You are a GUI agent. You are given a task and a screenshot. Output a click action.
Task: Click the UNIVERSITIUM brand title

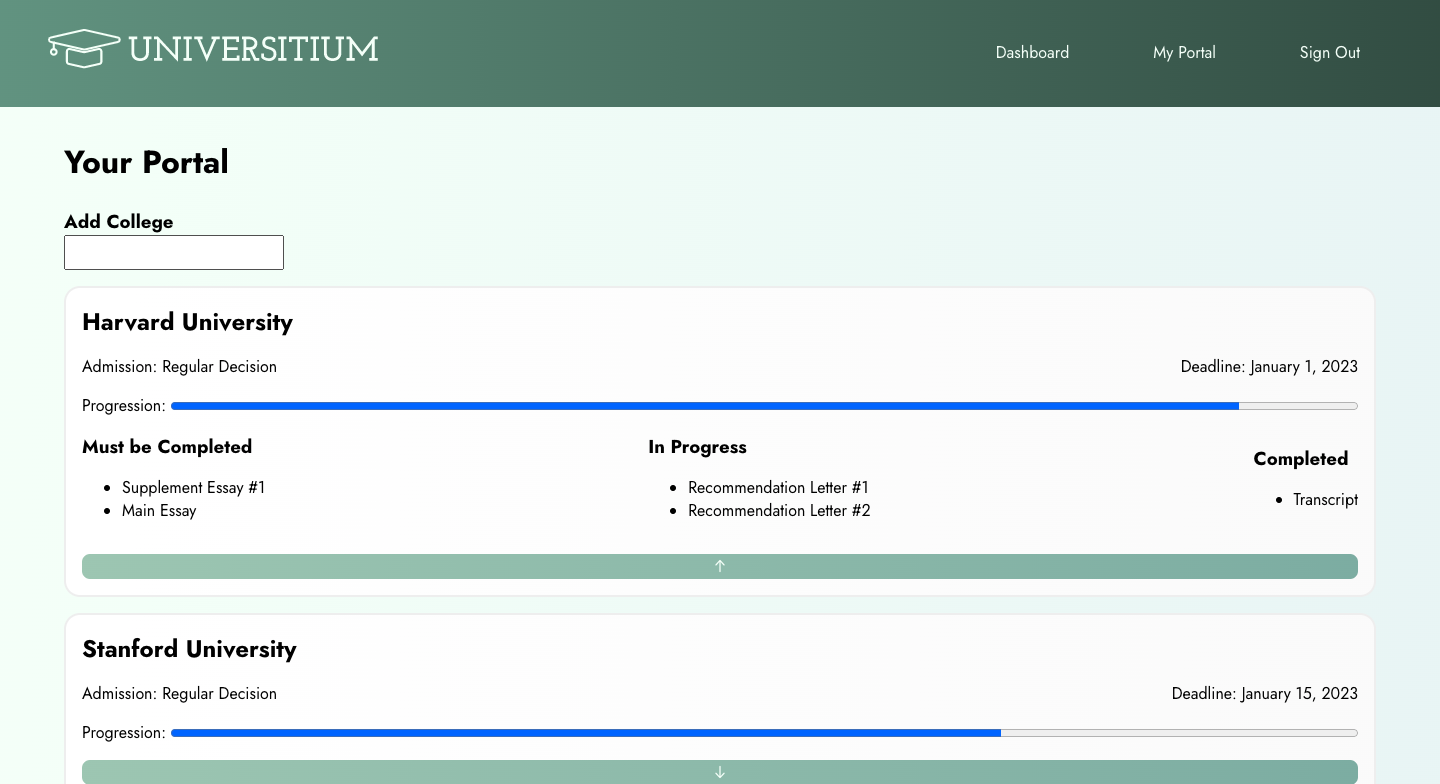click(x=254, y=49)
